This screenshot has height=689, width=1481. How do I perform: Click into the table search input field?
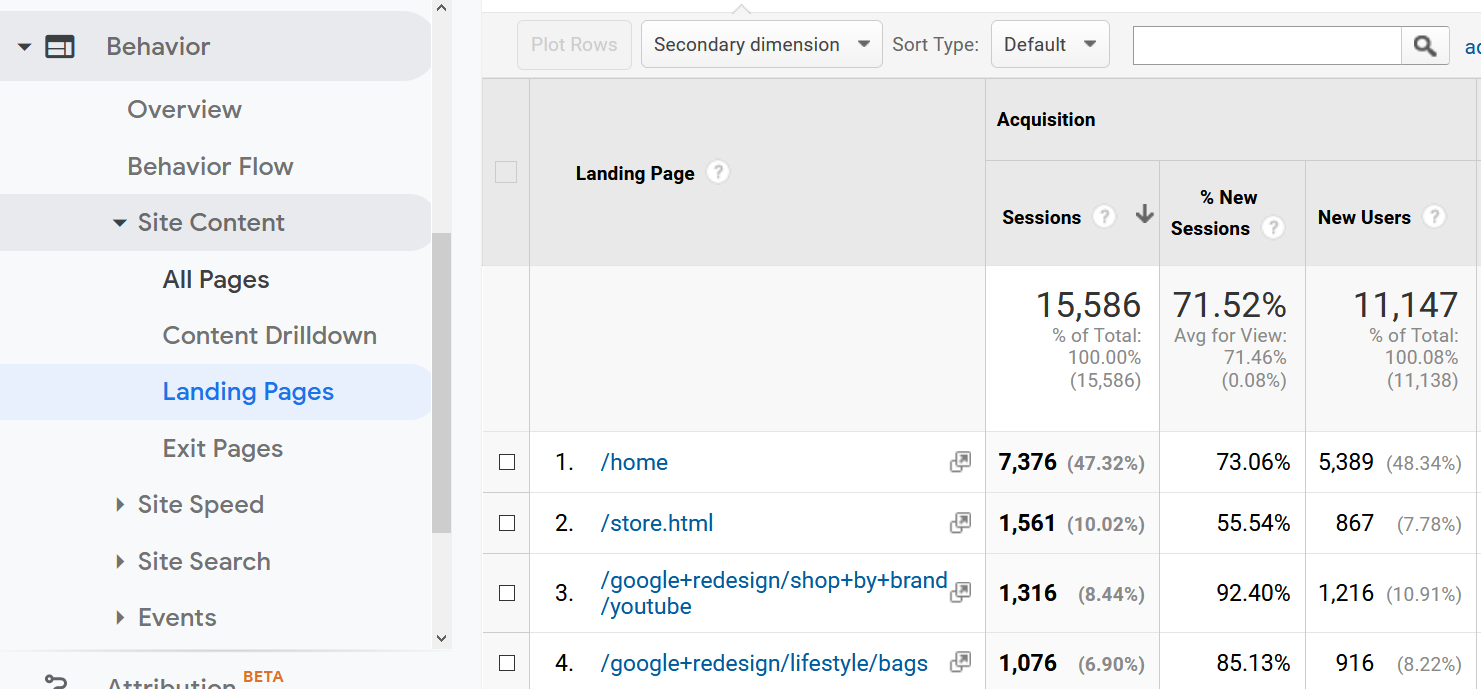click(x=1267, y=45)
